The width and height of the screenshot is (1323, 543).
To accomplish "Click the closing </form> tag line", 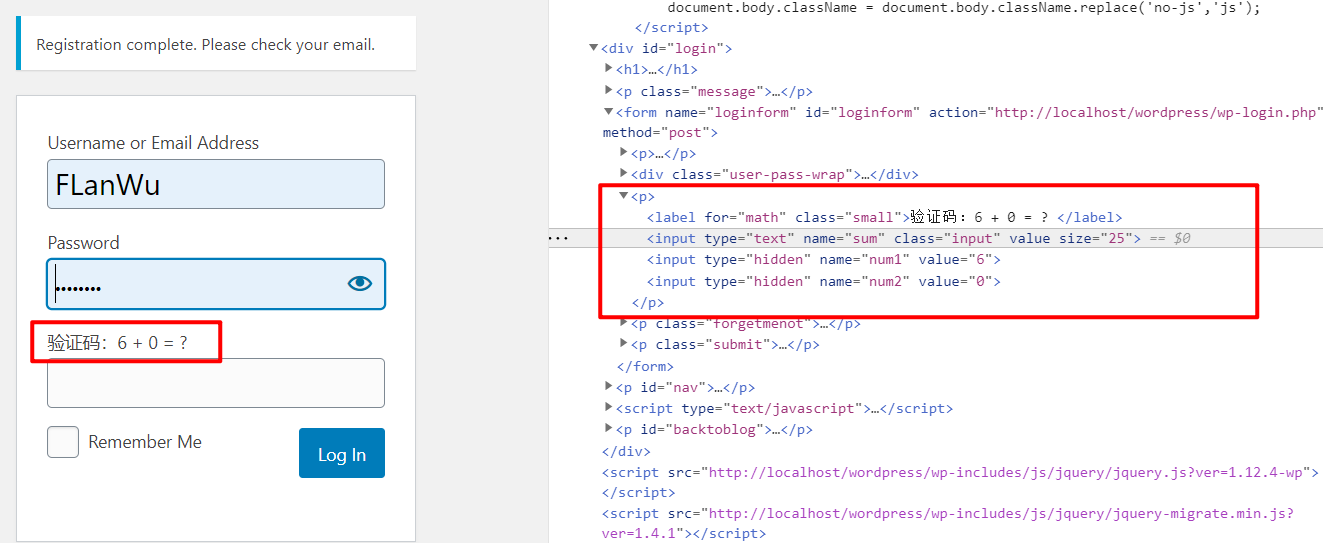I will tap(644, 366).
